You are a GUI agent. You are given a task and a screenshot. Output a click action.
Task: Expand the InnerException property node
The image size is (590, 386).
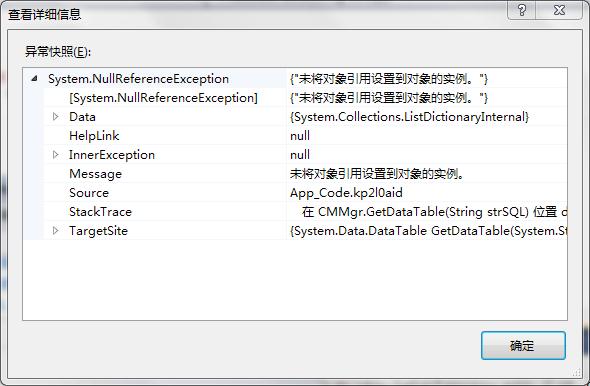pos(55,155)
